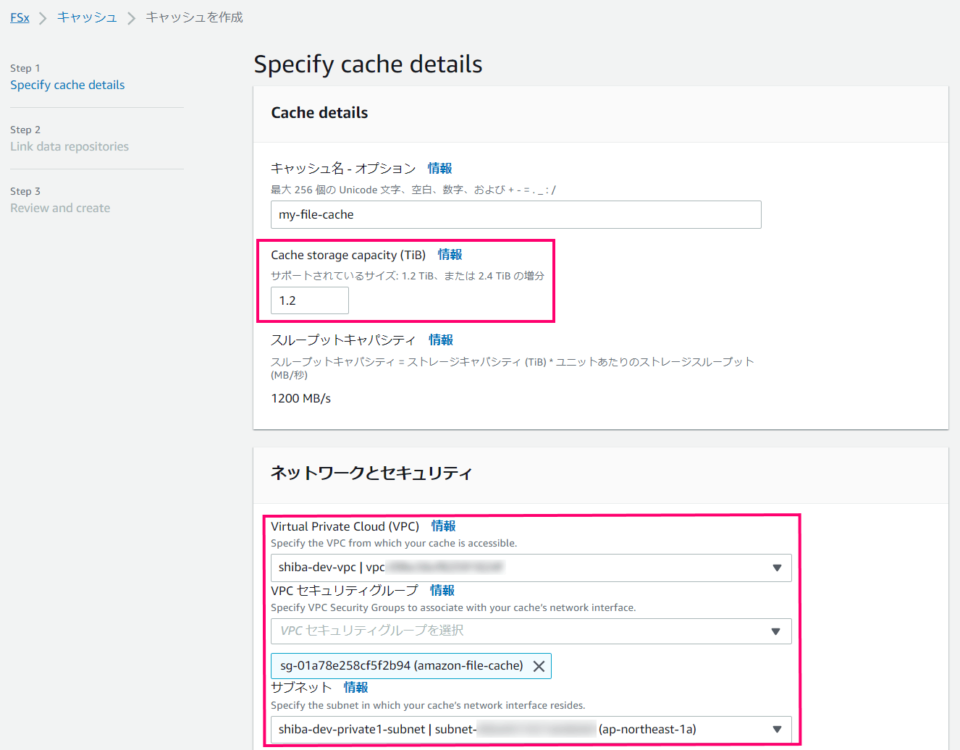
Task: Click the VPC セキュリティグループを選択 placeholder field
Action: (500, 631)
